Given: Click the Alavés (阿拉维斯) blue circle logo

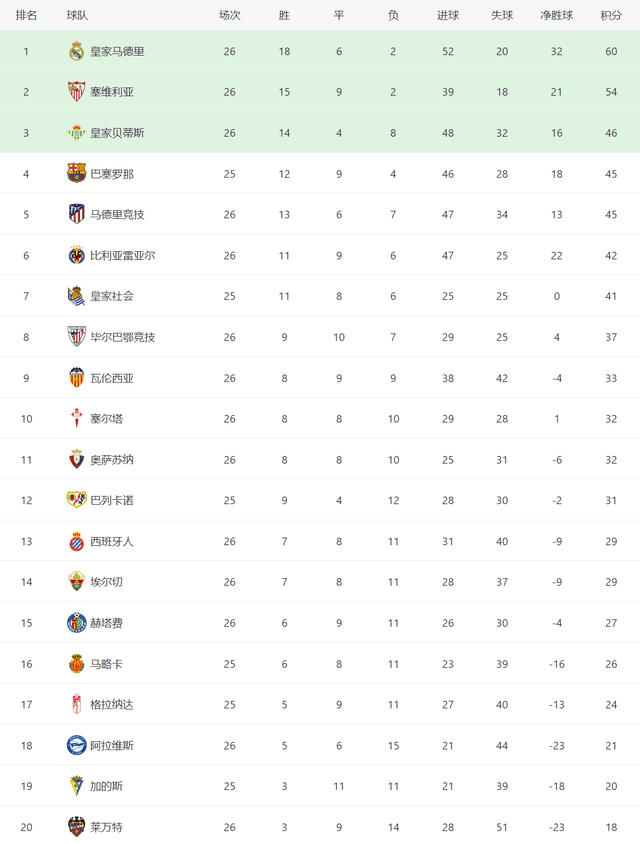Looking at the screenshot, I should click(x=76, y=745).
